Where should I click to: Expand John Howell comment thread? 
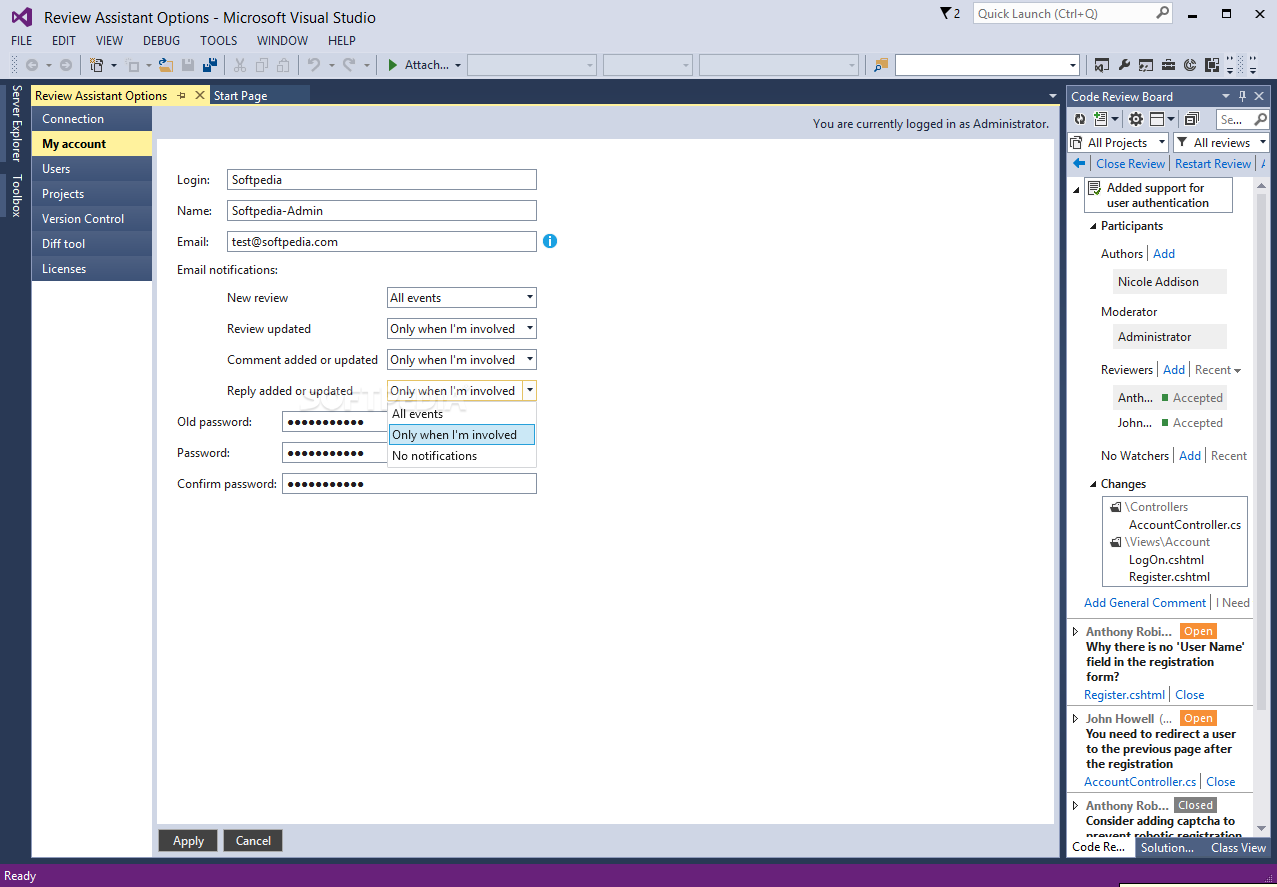1076,719
